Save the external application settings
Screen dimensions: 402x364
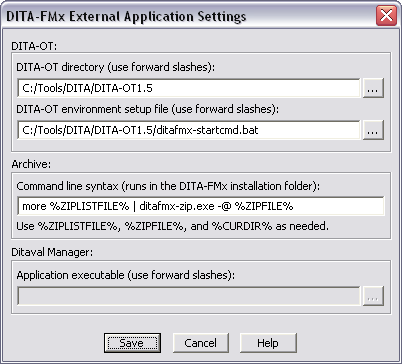tap(132, 343)
